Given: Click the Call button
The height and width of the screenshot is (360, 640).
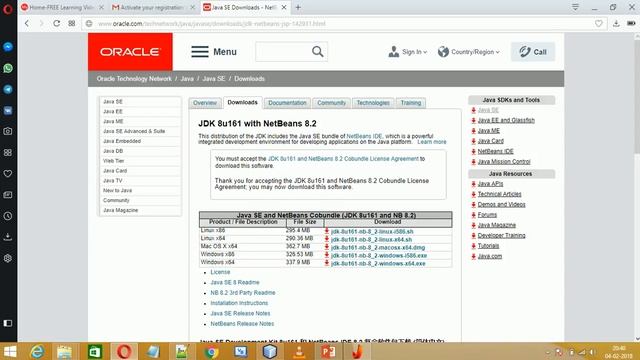Looking at the screenshot, I should [x=533, y=52].
